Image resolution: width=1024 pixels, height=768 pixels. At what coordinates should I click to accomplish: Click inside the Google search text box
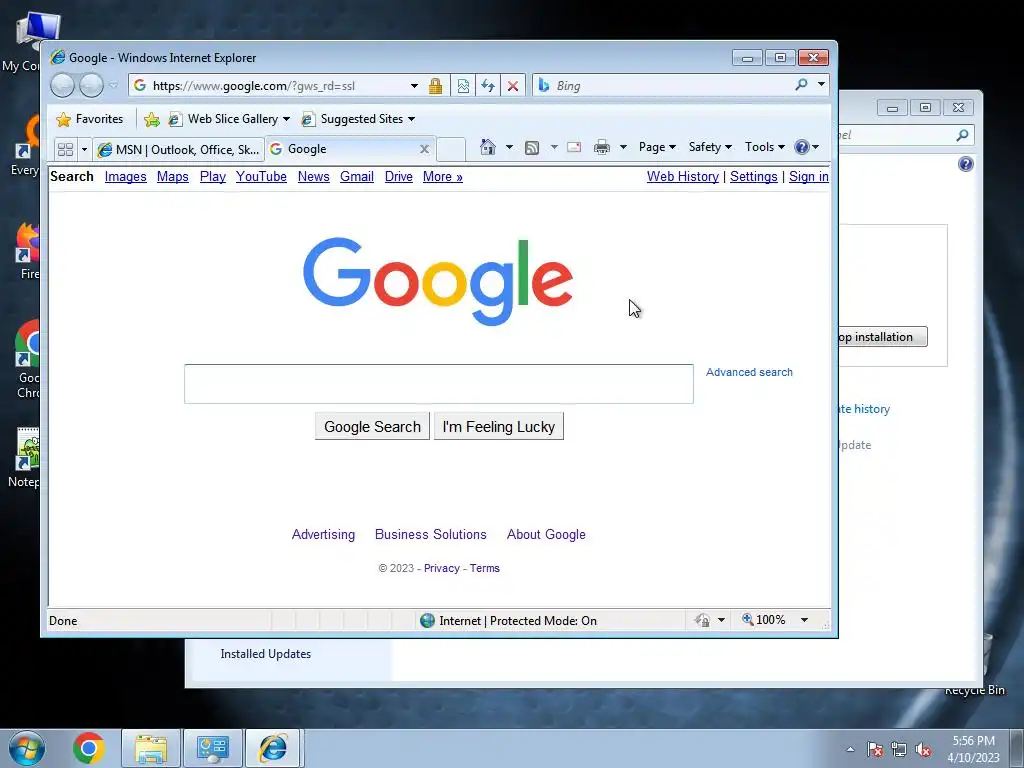439,384
